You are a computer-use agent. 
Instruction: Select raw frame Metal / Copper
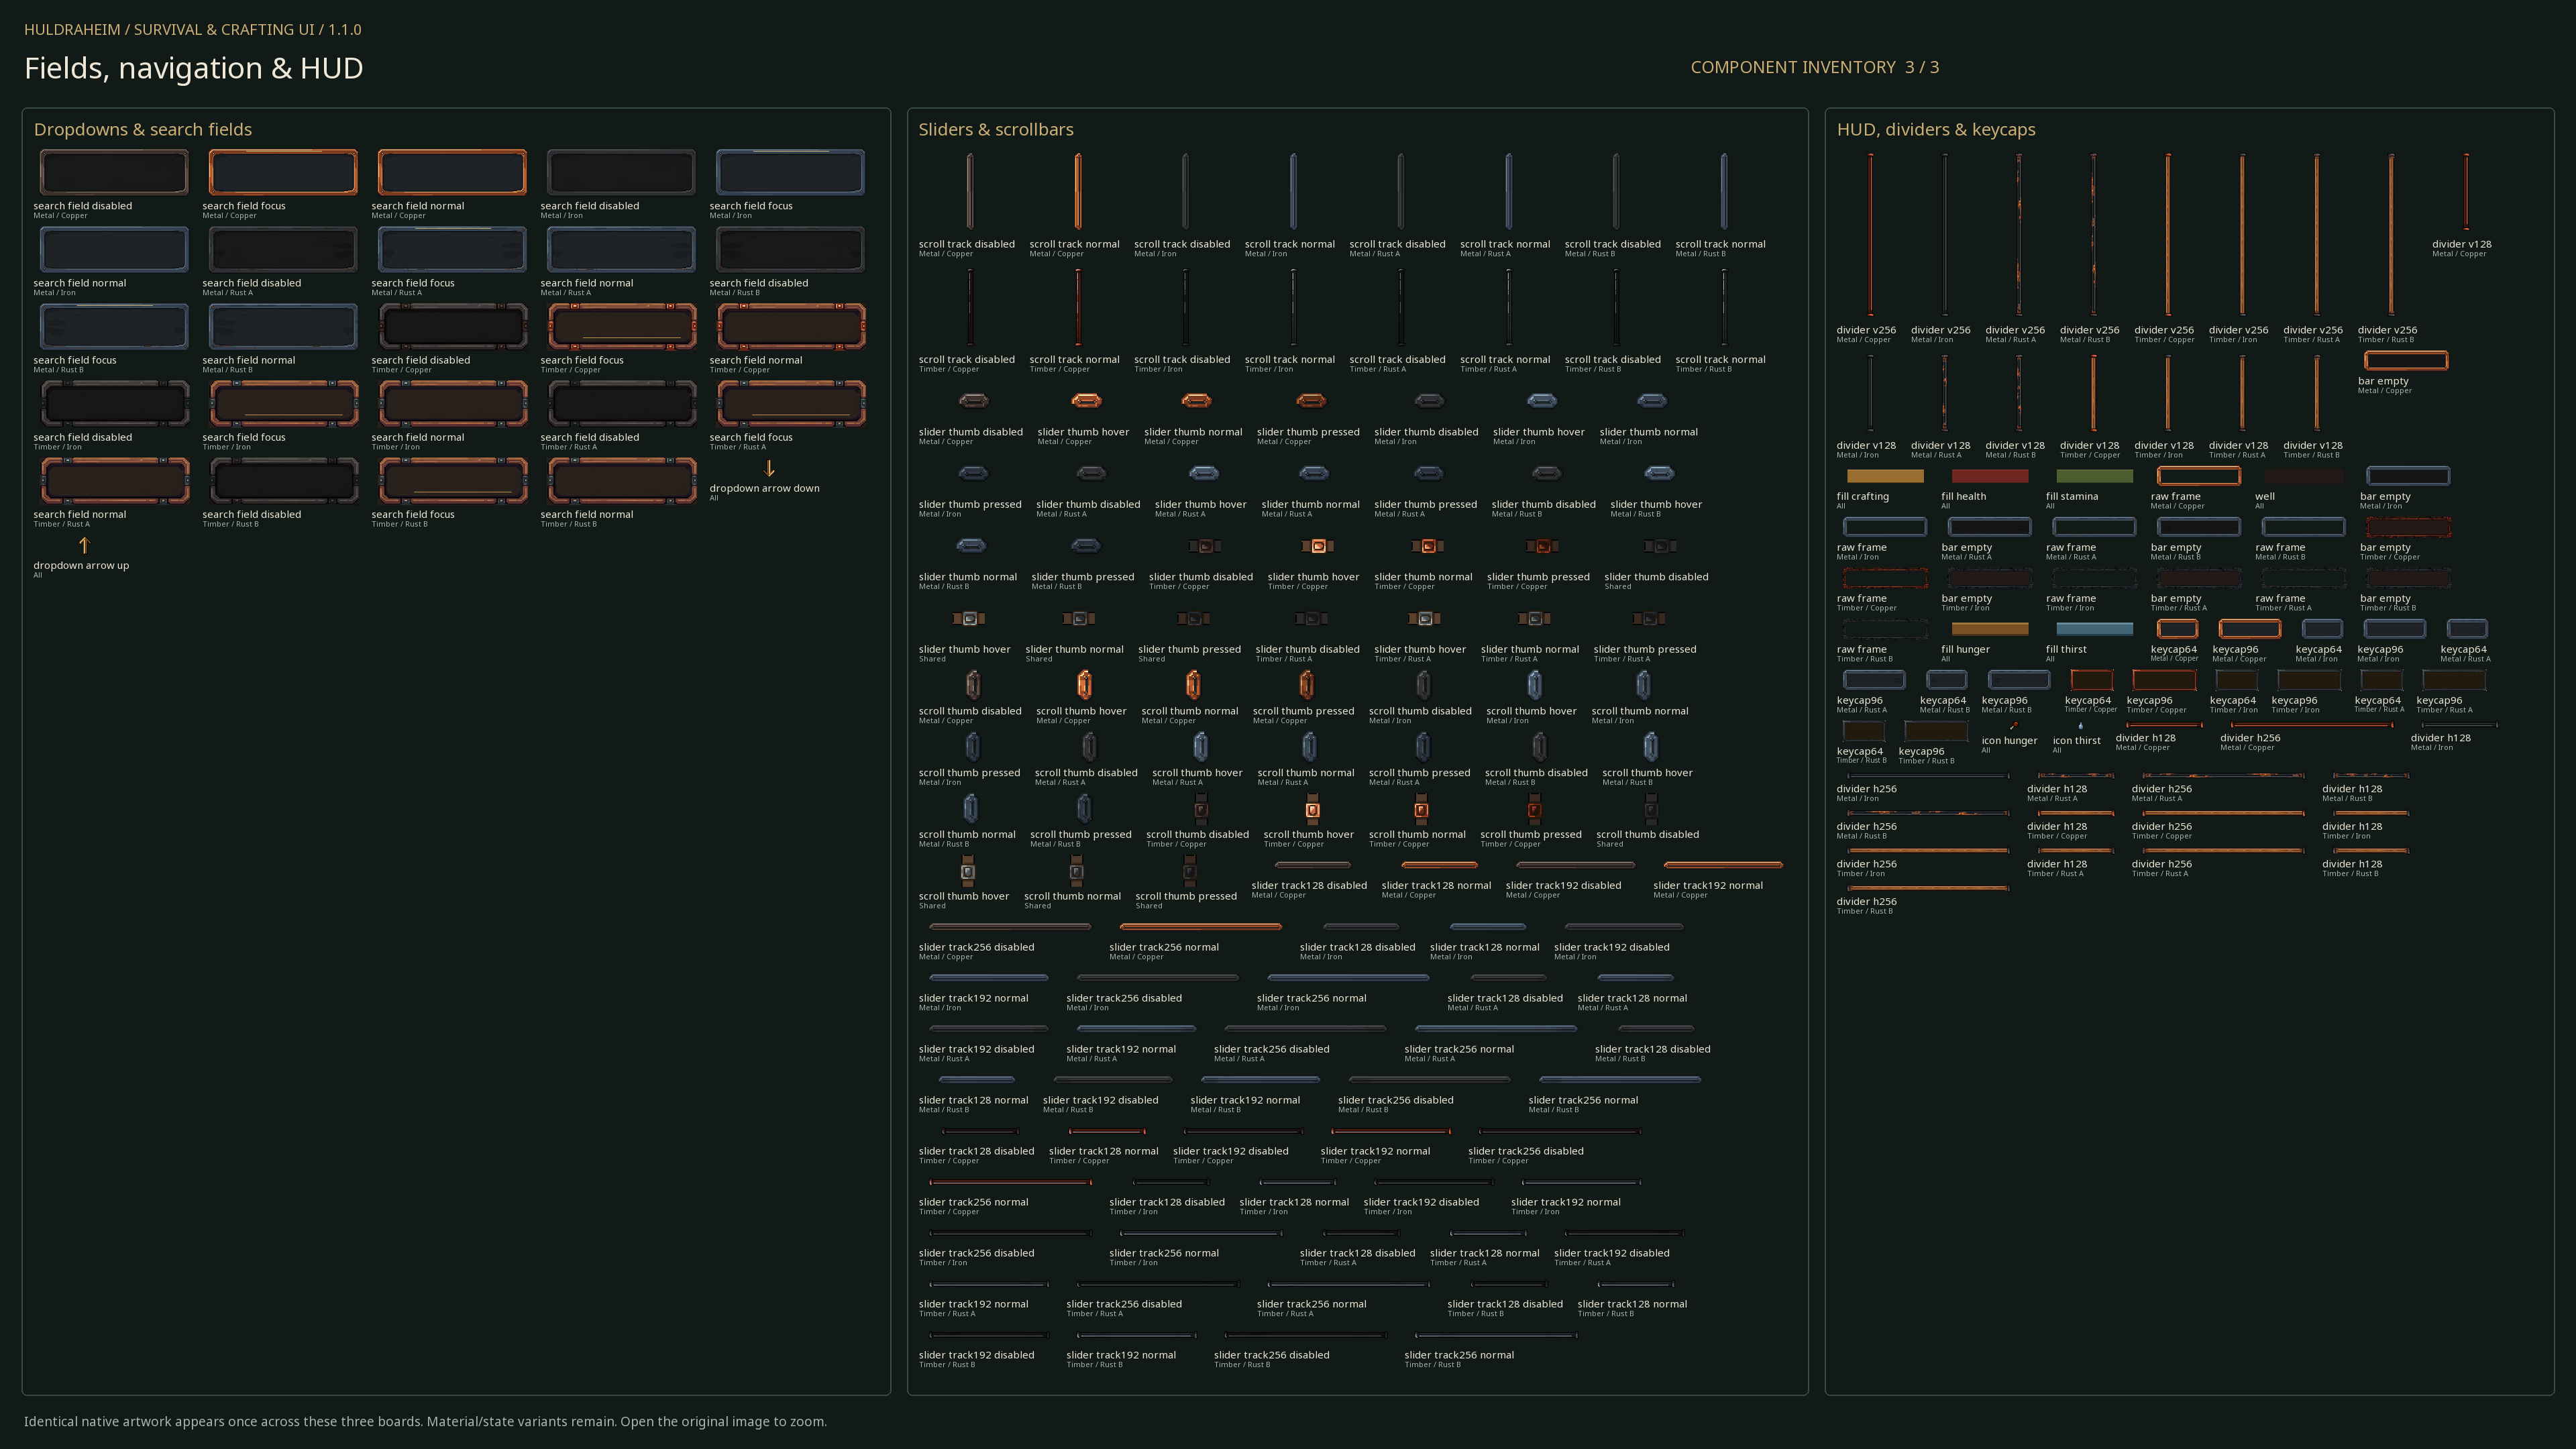coord(2198,476)
